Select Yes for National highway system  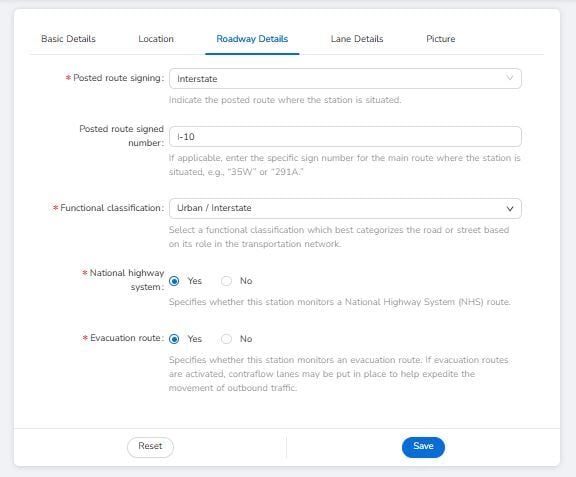[174, 281]
